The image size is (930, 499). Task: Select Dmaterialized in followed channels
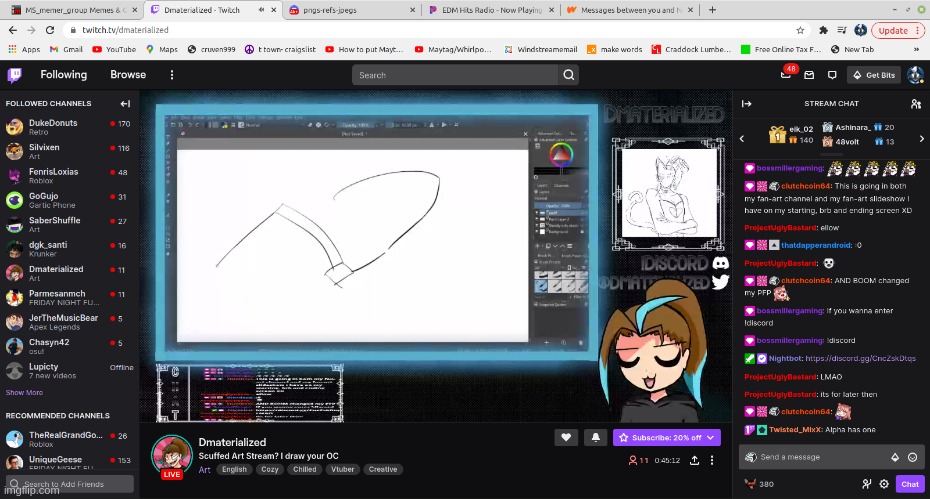(x=69, y=273)
